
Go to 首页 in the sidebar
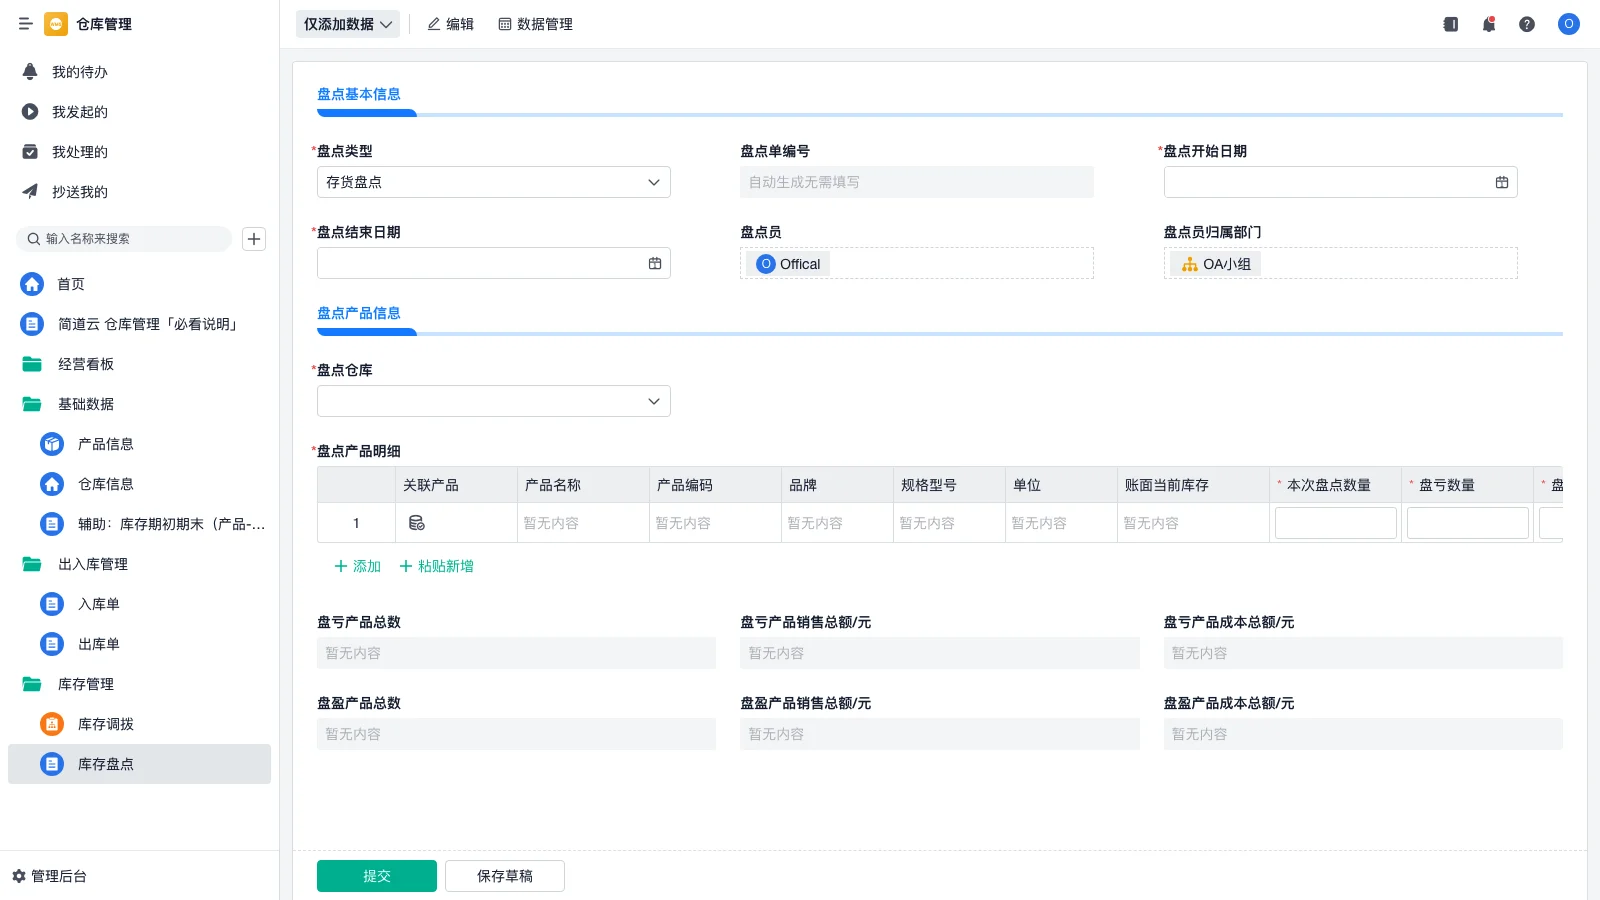coord(70,284)
